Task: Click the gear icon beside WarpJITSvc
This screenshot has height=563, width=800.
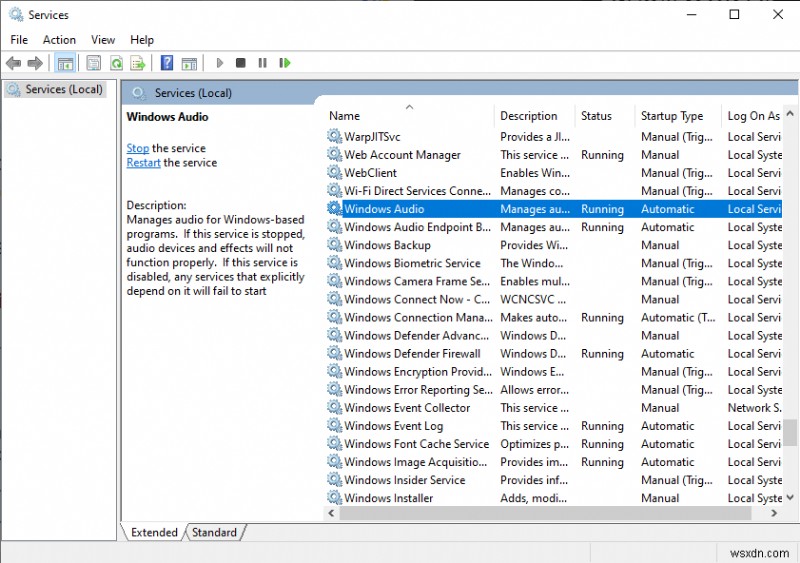Action: [x=334, y=136]
